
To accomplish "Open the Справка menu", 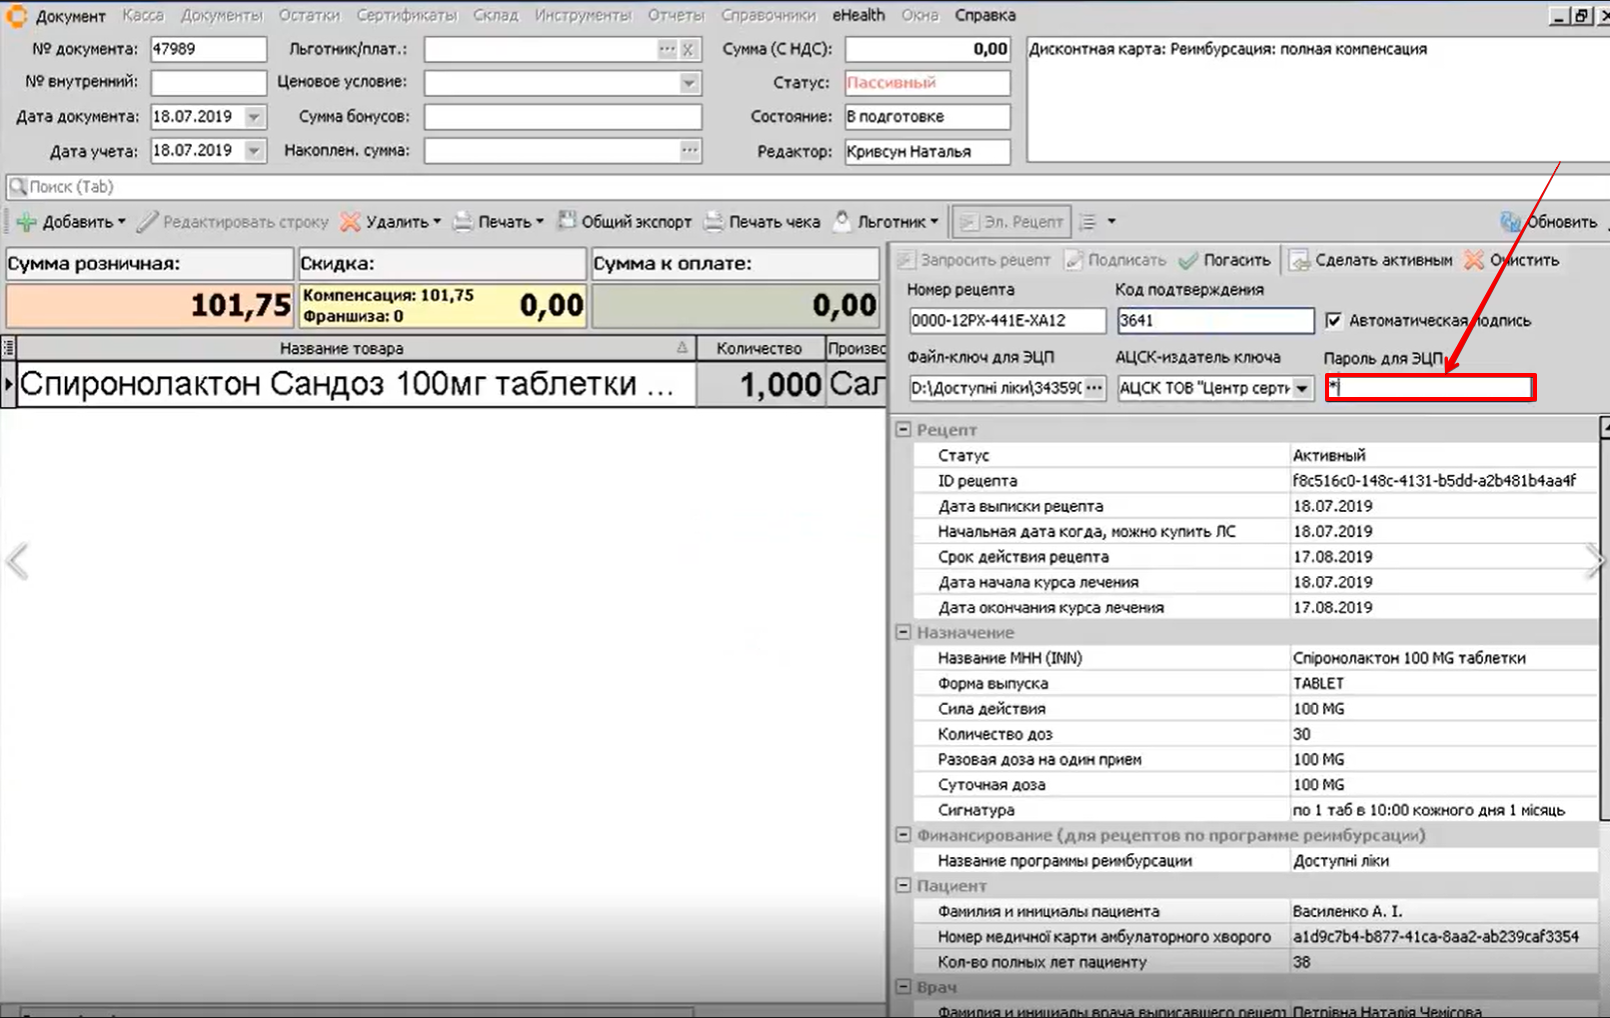I will (x=984, y=15).
